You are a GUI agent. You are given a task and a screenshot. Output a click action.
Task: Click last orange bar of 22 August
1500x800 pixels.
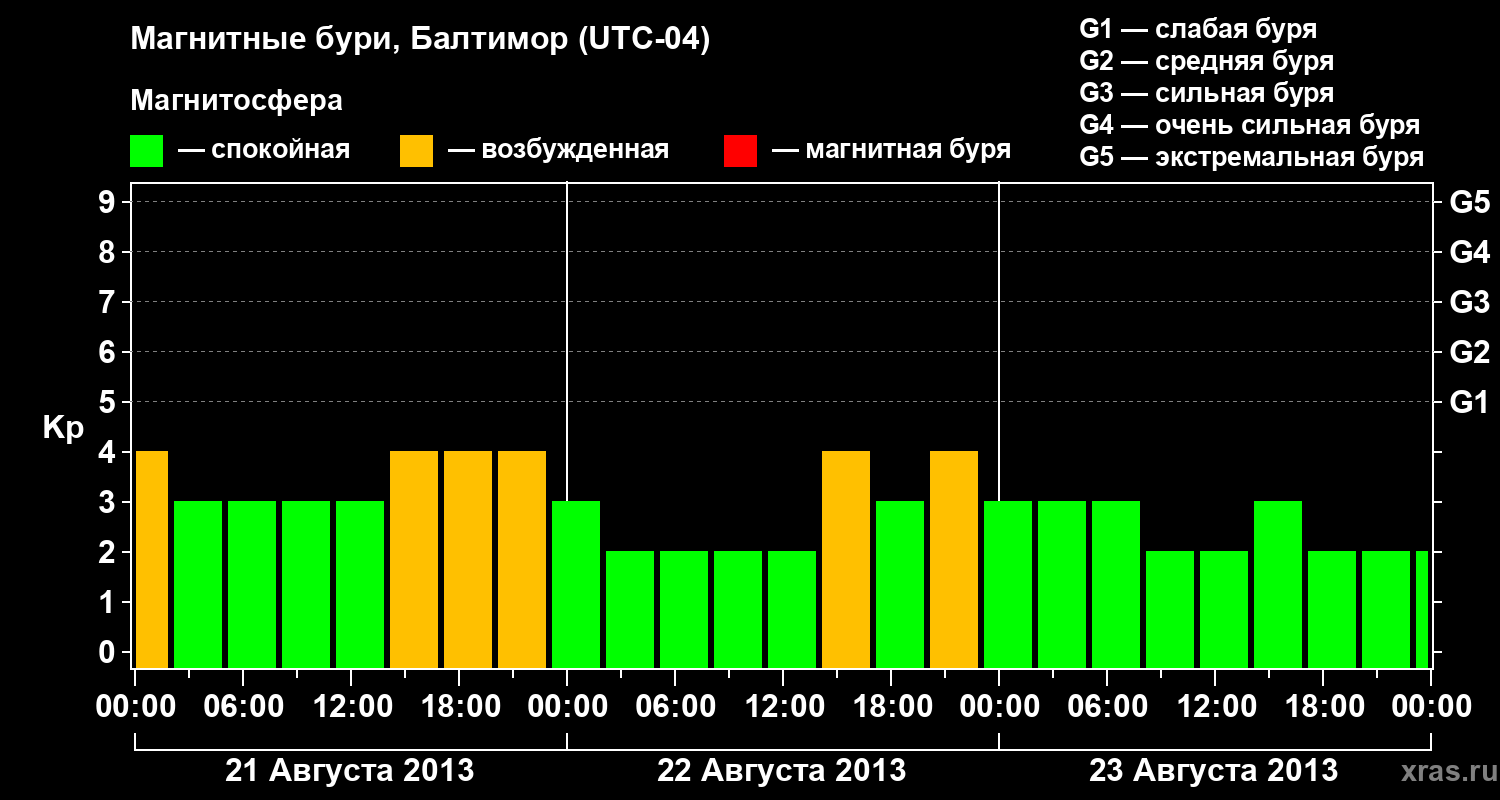click(954, 560)
